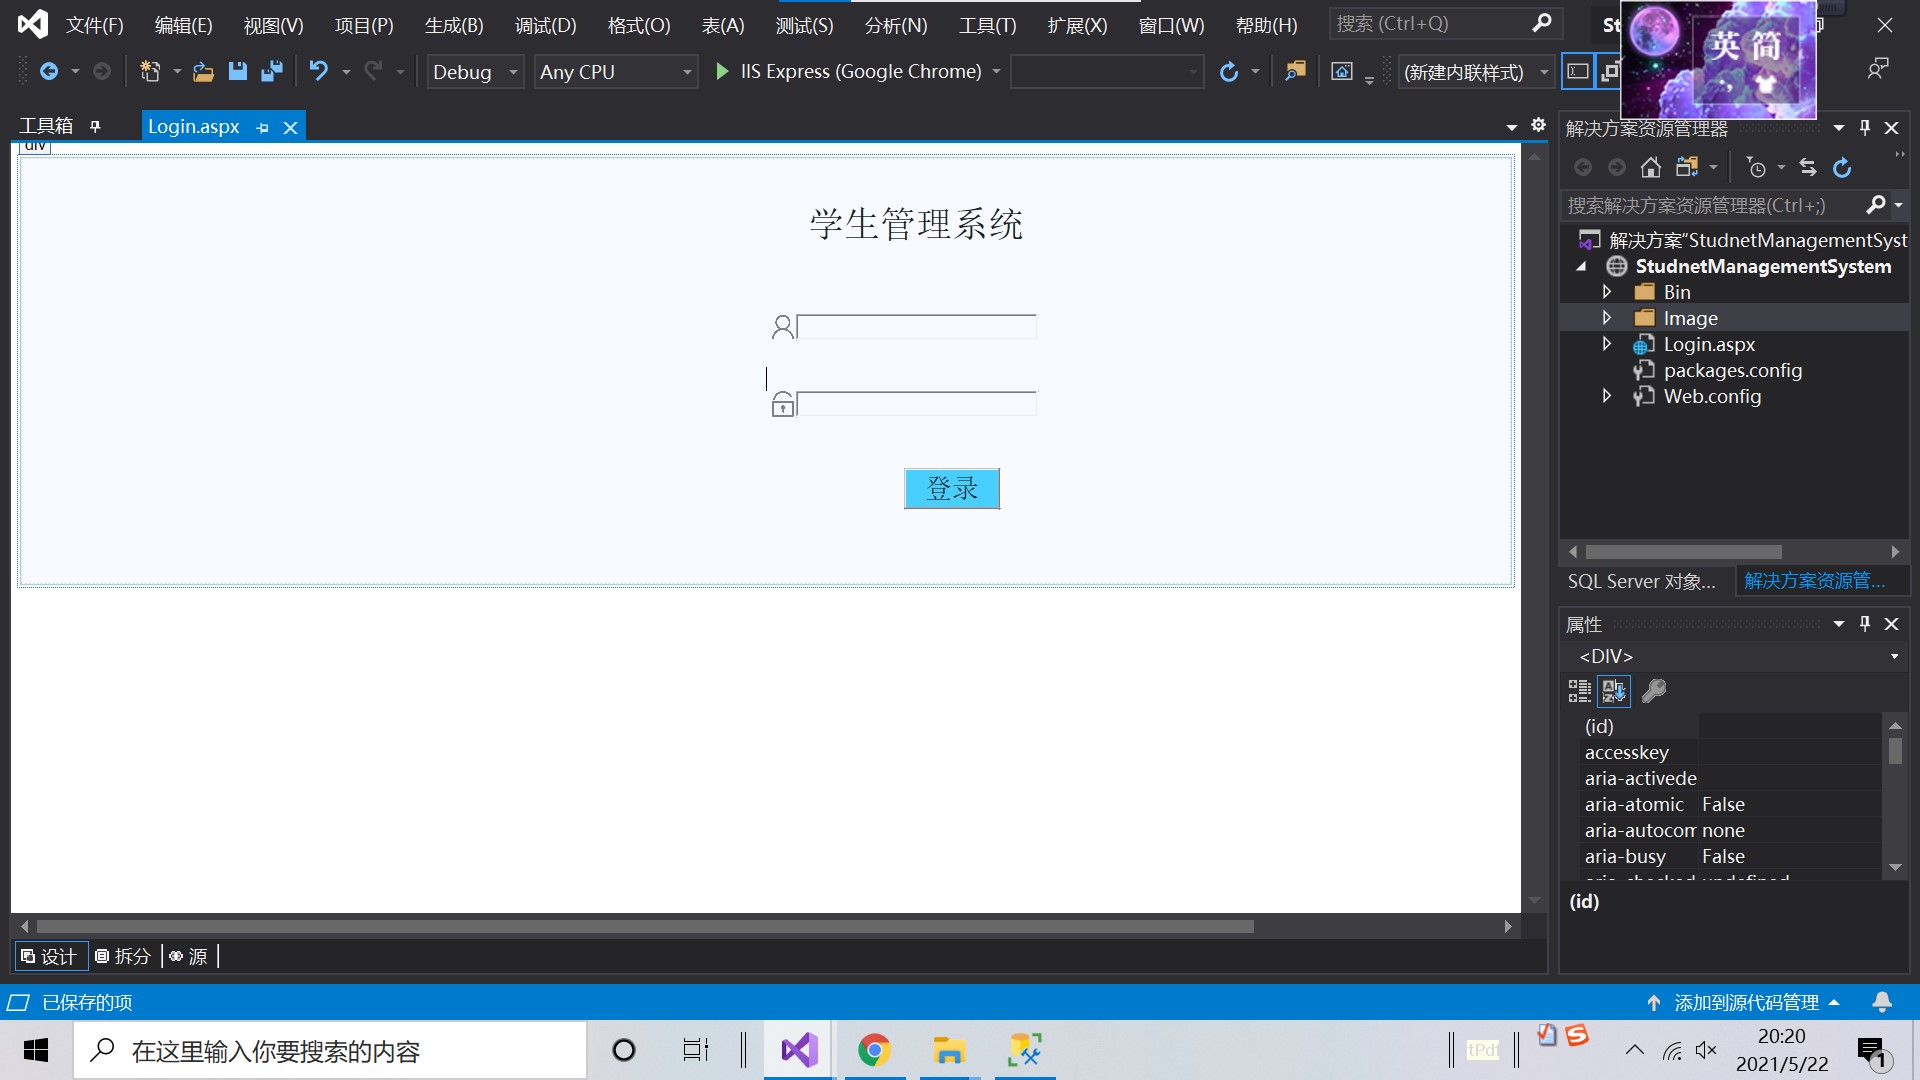Click the Find in Files folder icon
Screen dimensions: 1920x1080
[1296, 71]
